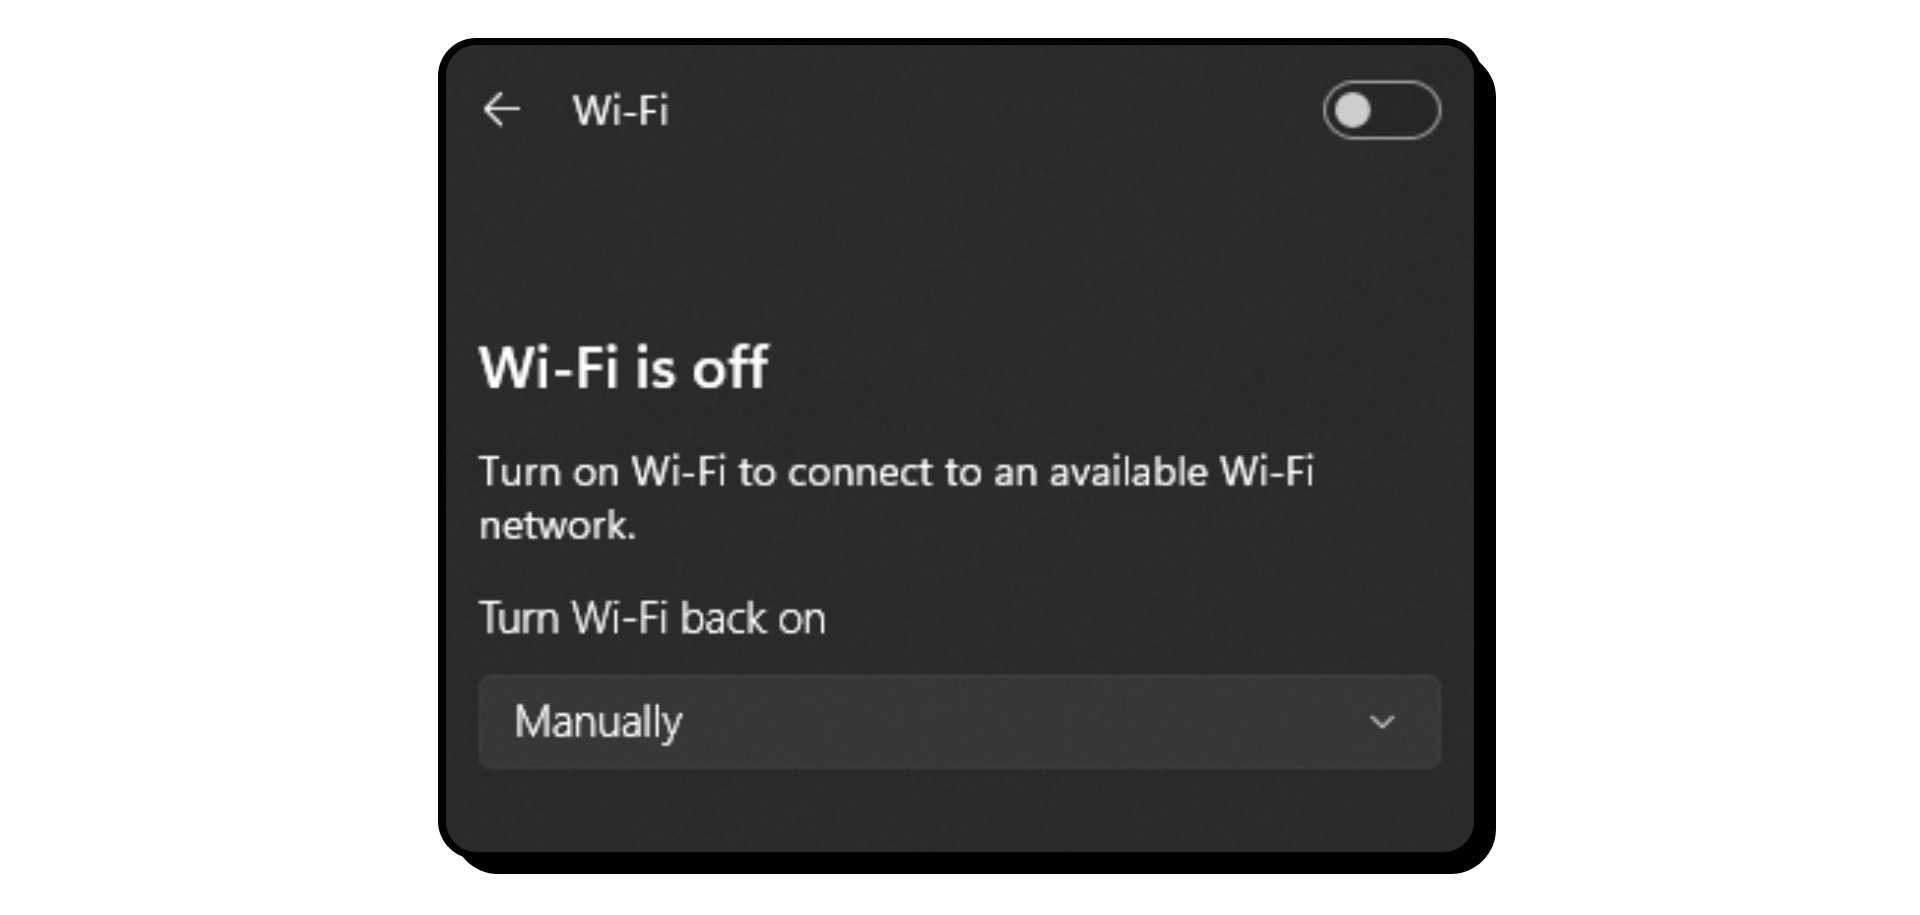Expand the Wi-Fi reactivation schedule options
1920x915 pixels.
pos(959,721)
